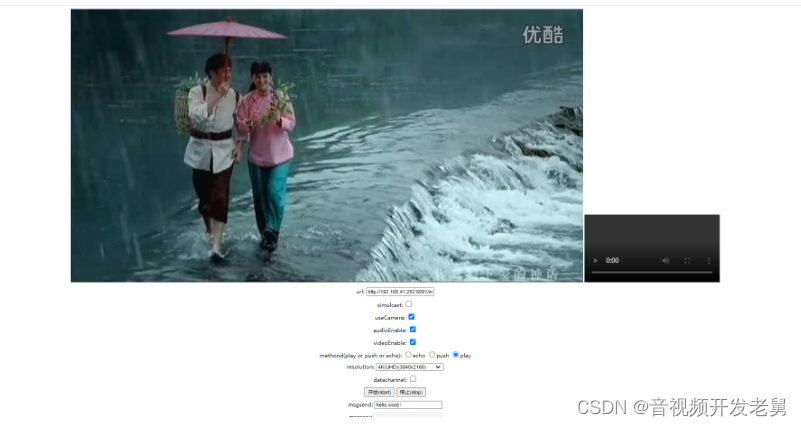Uncheck the useCamera checkbox
801x427 pixels.
[x=411, y=317]
